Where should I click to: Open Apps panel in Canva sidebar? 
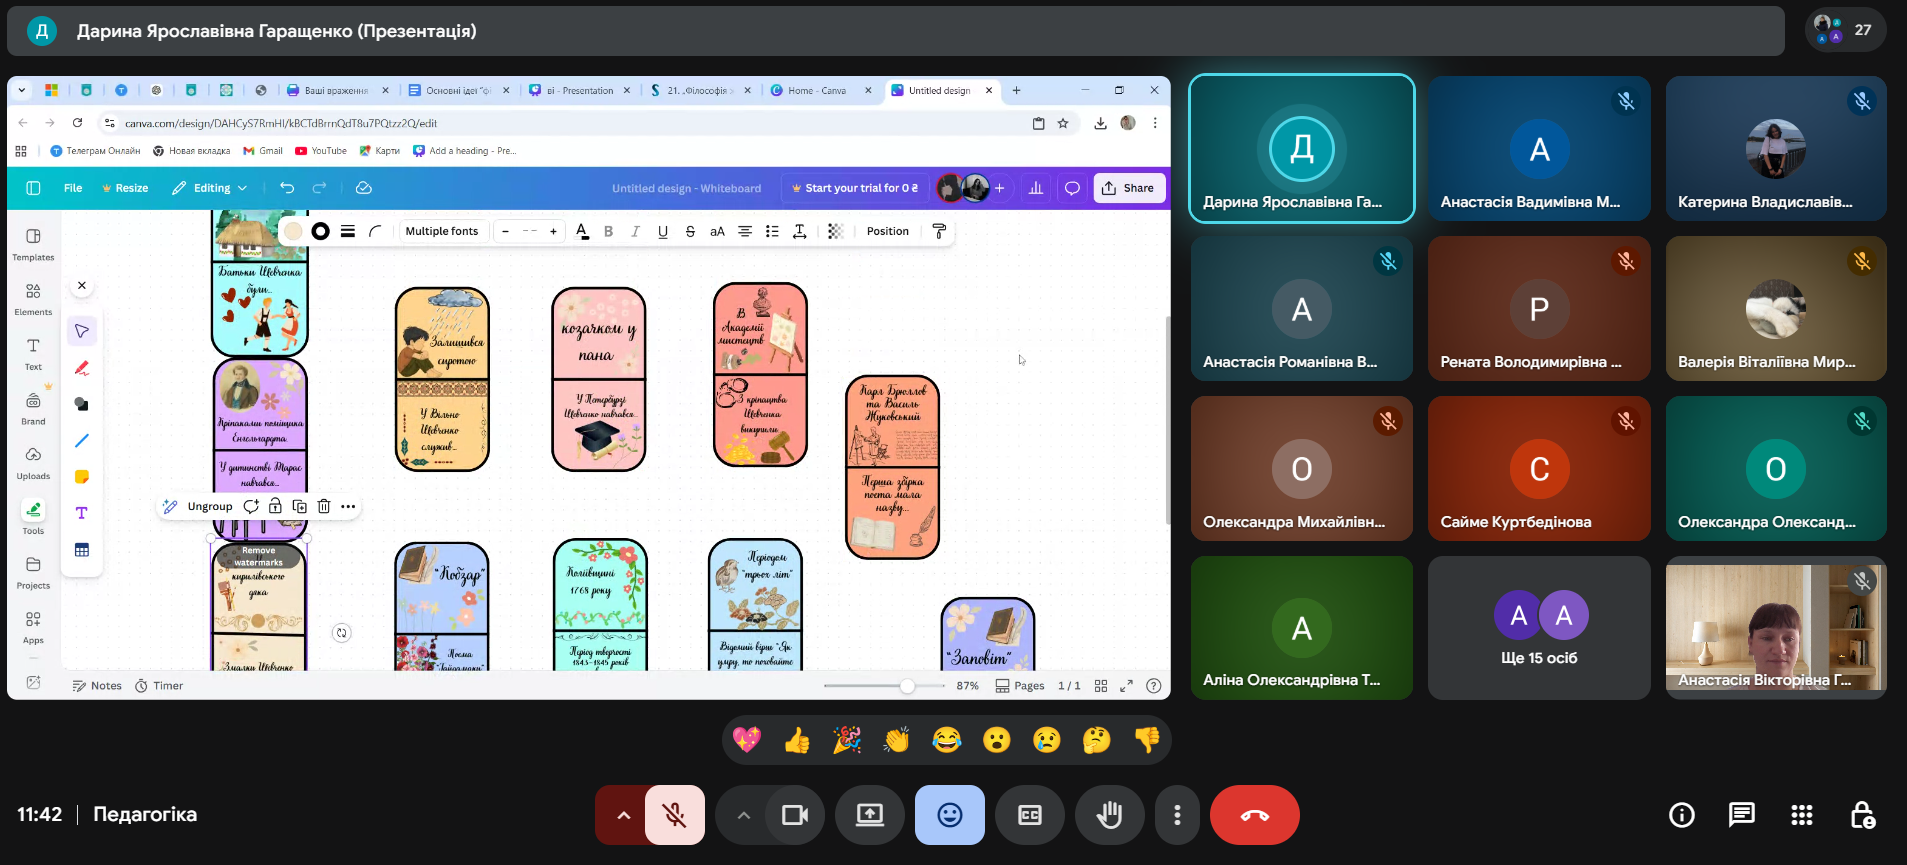(33, 627)
